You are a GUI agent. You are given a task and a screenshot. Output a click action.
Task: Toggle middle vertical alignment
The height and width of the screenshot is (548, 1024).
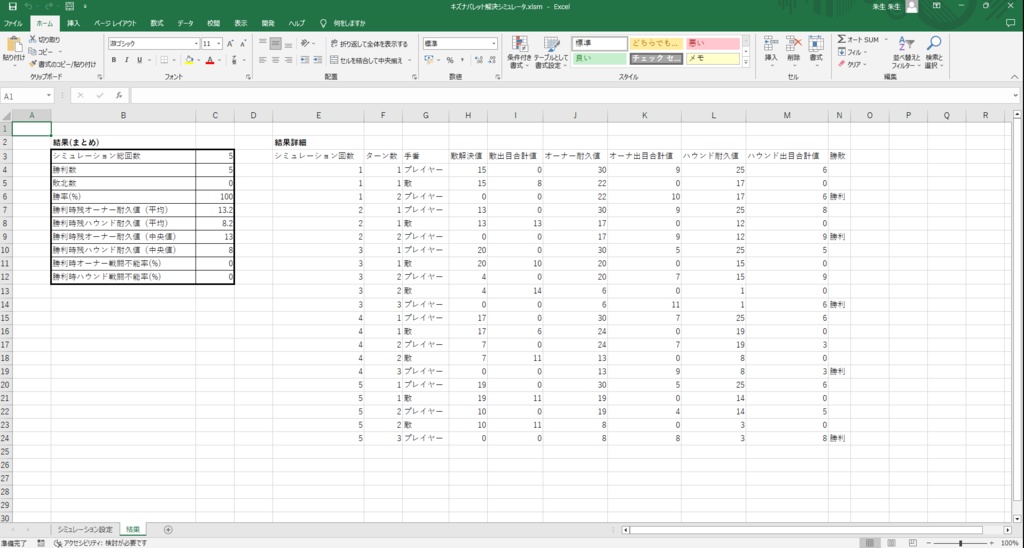point(276,44)
